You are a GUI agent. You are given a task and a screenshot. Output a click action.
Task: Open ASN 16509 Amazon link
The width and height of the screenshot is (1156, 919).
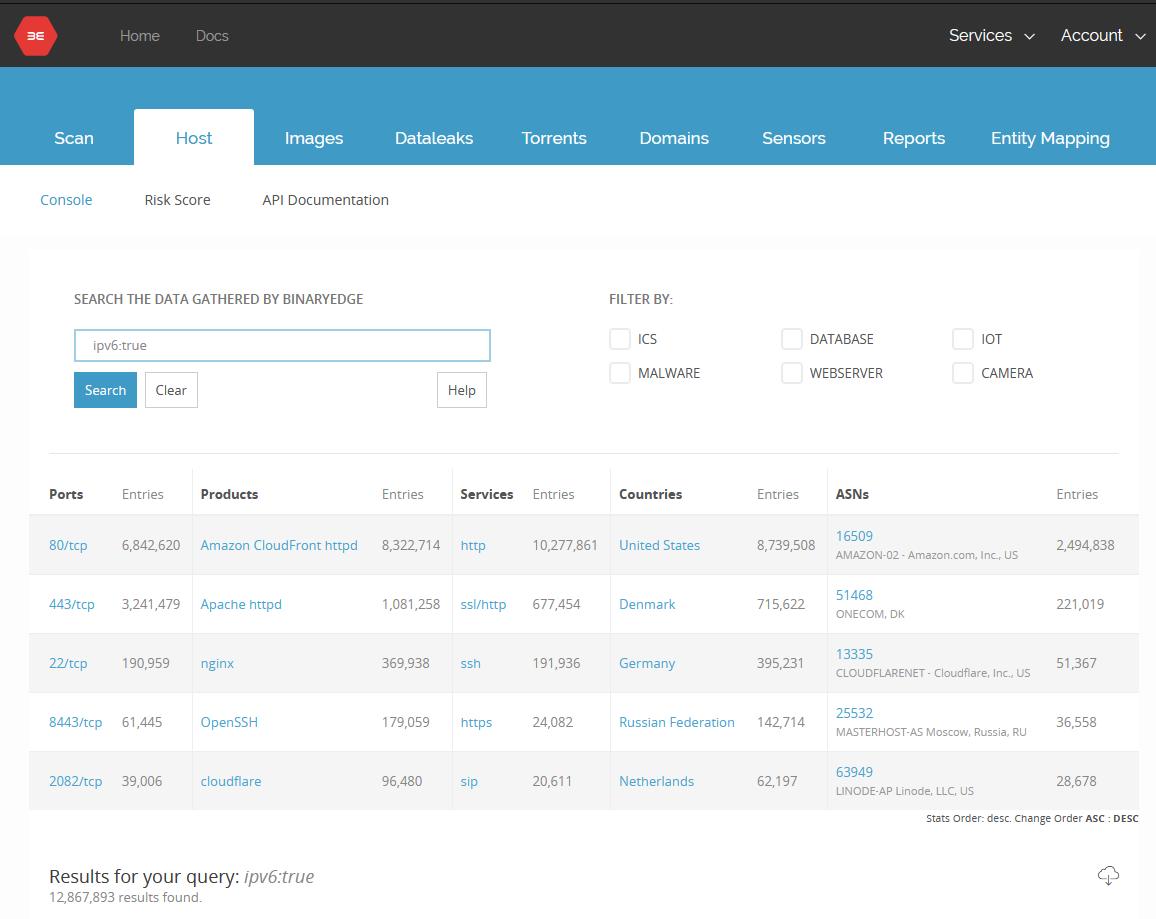(x=854, y=536)
